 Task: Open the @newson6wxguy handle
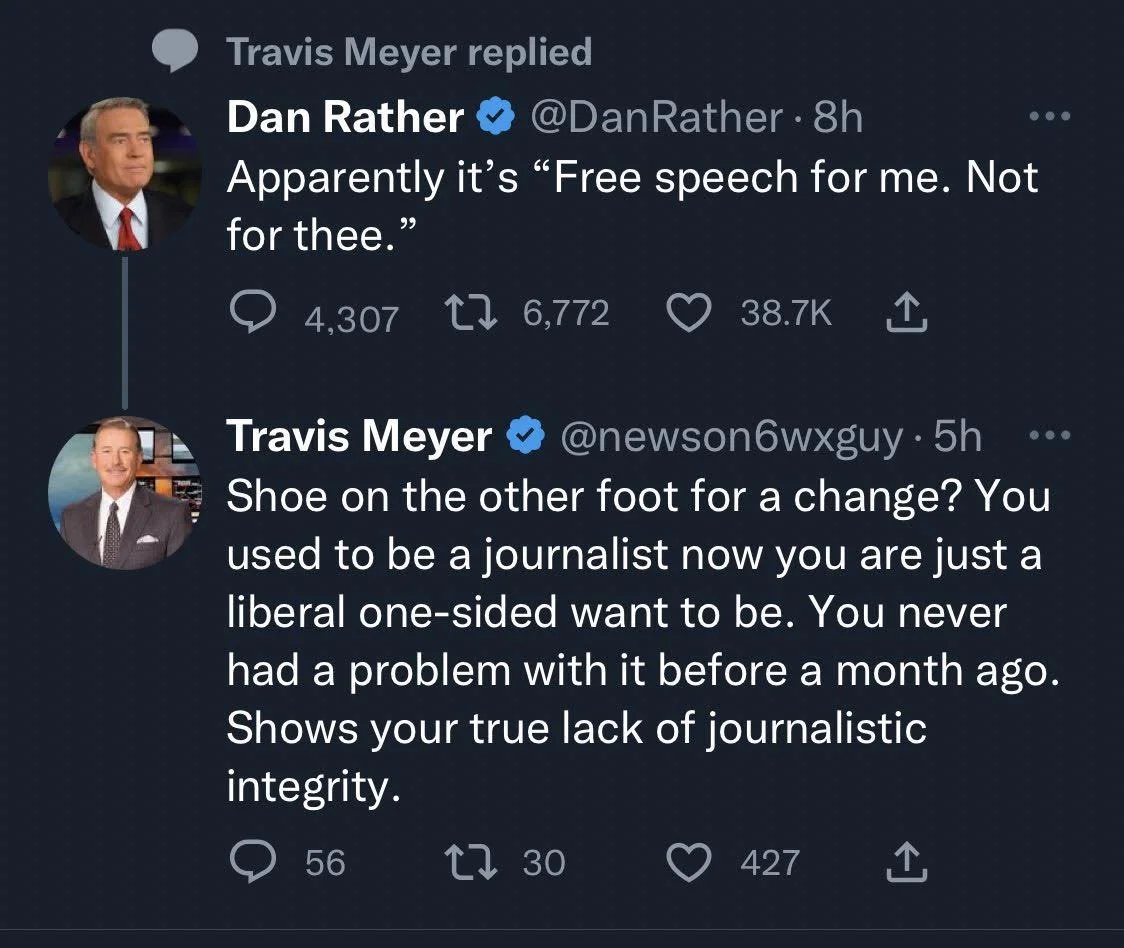[730, 437]
